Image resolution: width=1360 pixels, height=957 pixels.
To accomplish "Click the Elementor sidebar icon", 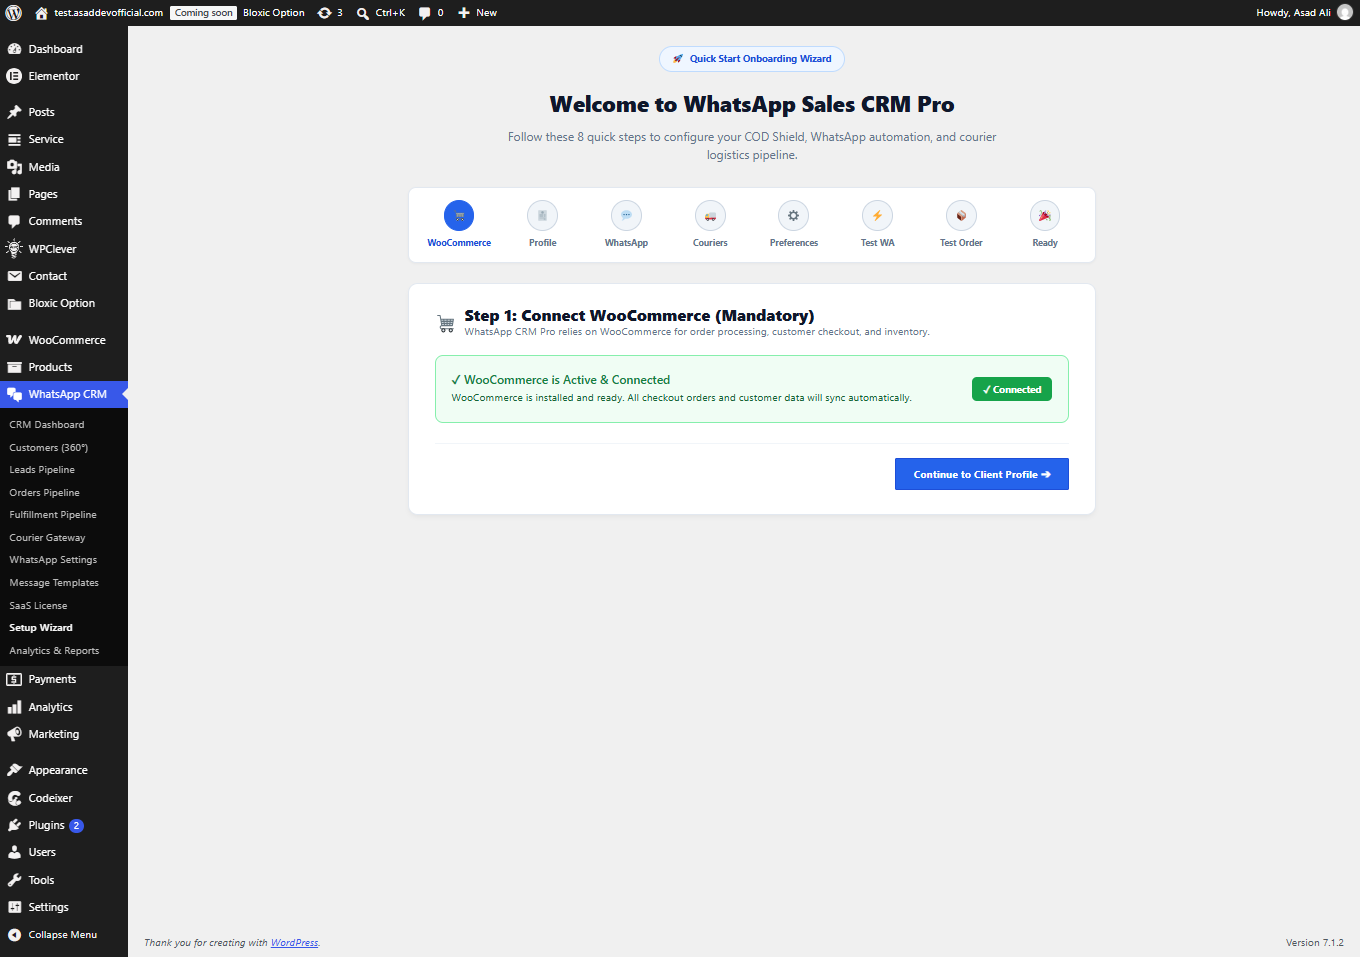I will 14,76.
